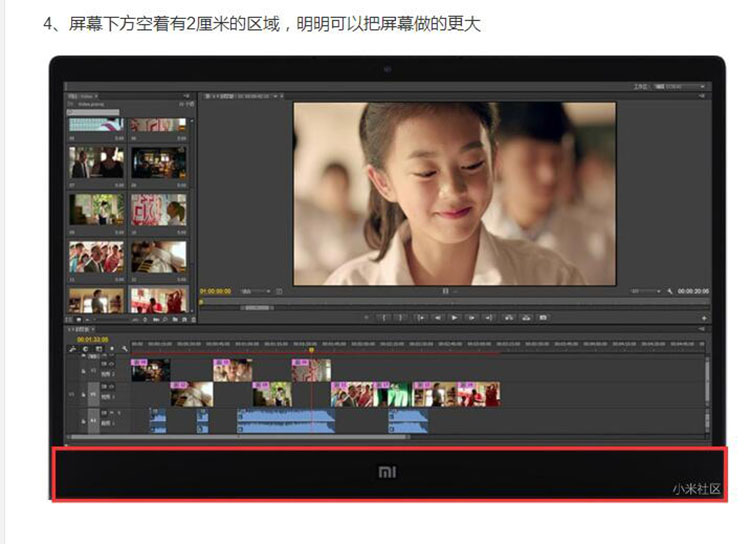Open the workspace dropdown at top right

coord(679,88)
